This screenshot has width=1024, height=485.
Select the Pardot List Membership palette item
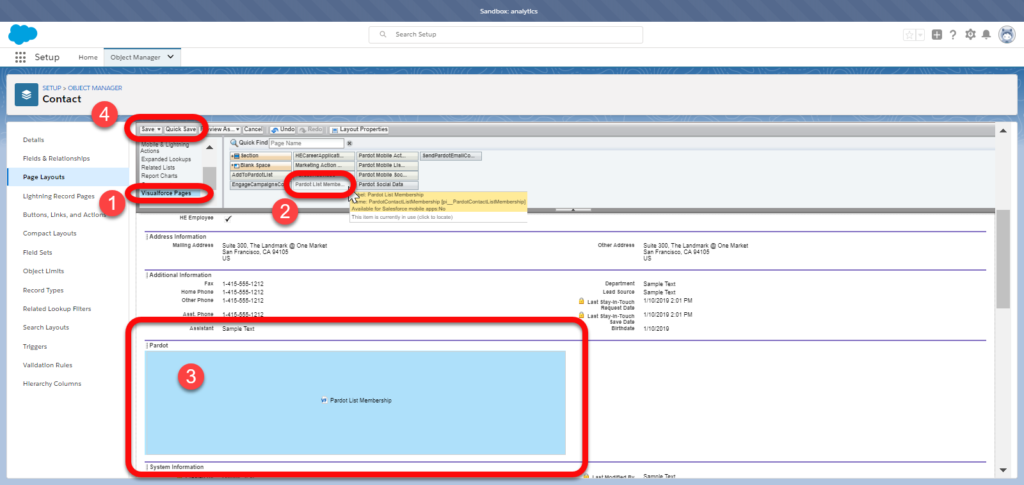(321, 185)
